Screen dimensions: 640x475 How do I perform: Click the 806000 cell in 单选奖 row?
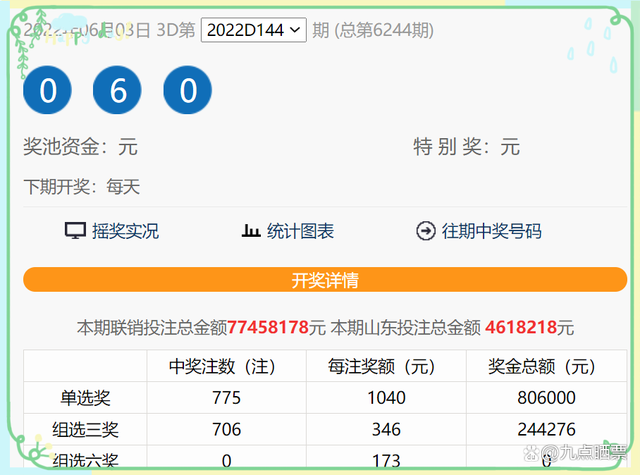point(547,397)
